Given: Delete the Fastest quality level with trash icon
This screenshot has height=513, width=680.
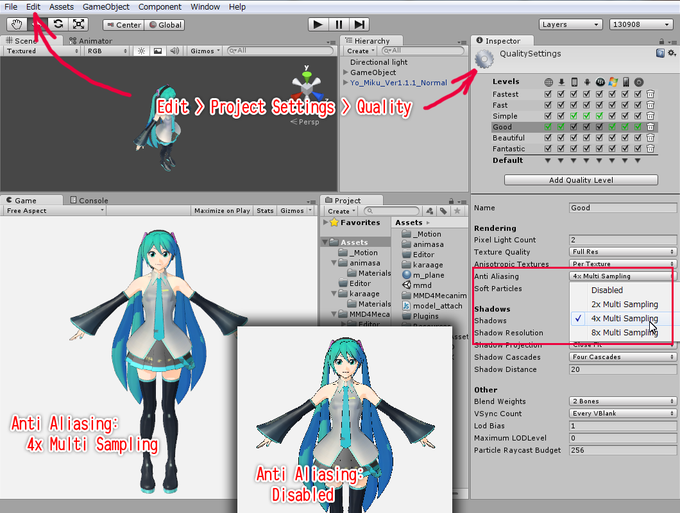Looking at the screenshot, I should [x=651, y=94].
